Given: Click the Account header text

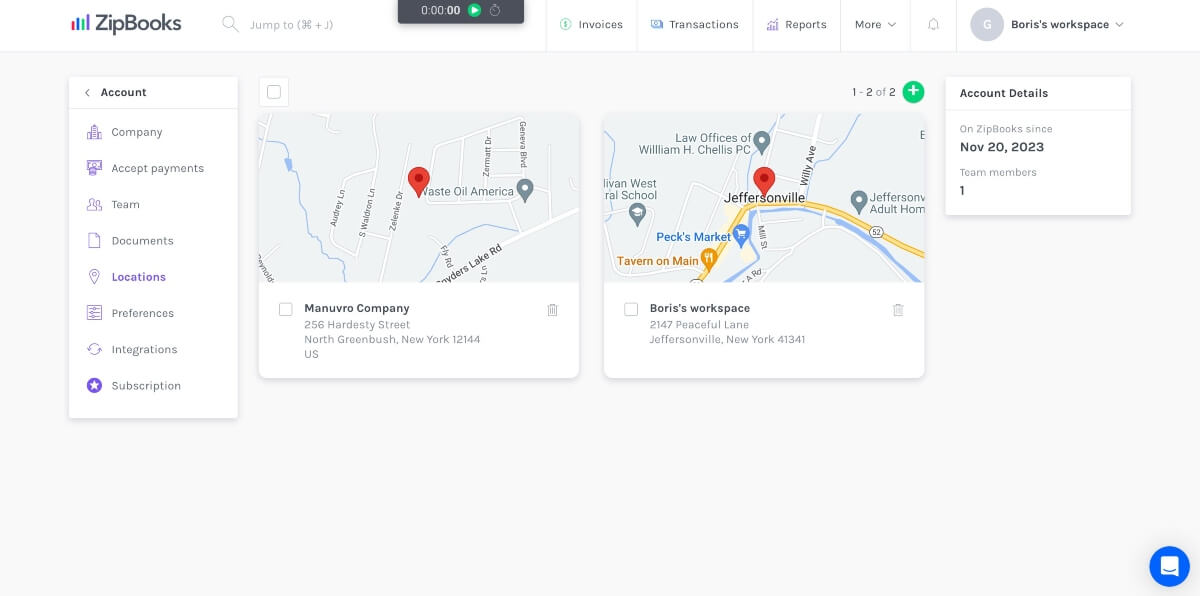Looking at the screenshot, I should click(123, 92).
